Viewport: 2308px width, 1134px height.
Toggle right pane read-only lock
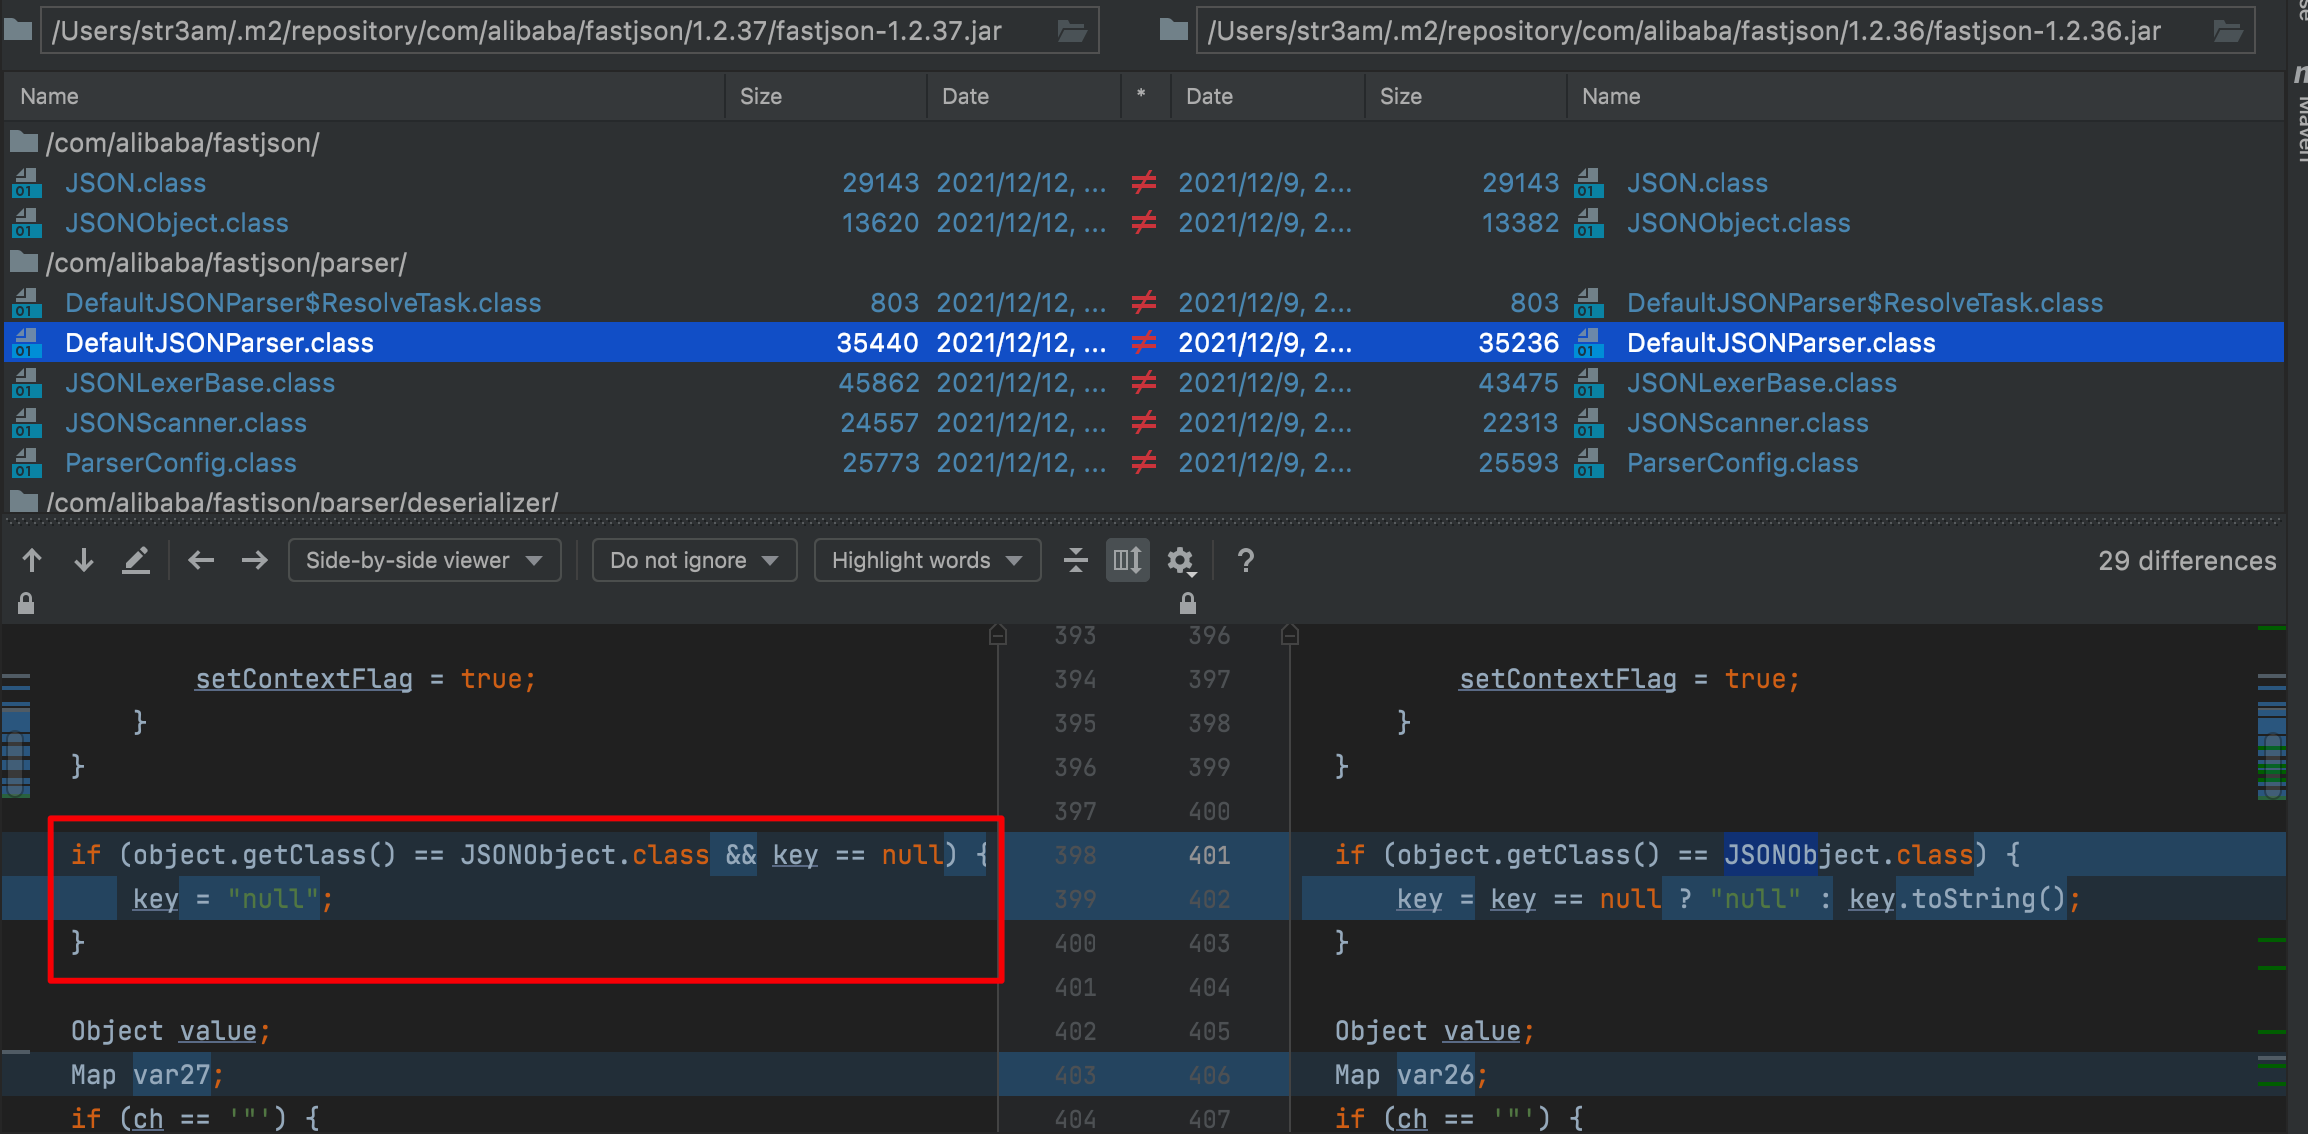(1188, 603)
